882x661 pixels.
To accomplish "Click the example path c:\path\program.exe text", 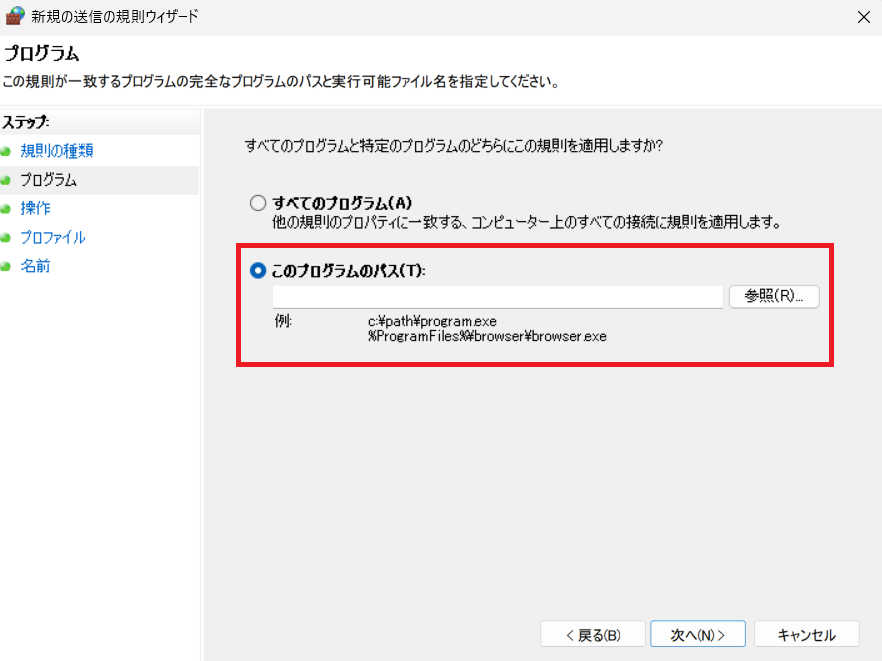I will tap(432, 321).
